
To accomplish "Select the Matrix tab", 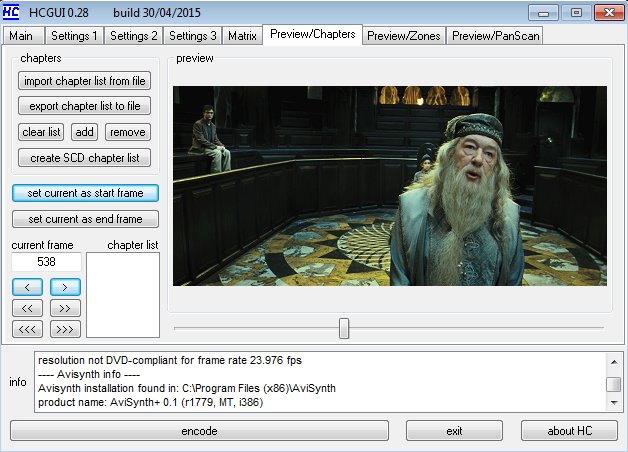I will pyautogui.click(x=242, y=36).
